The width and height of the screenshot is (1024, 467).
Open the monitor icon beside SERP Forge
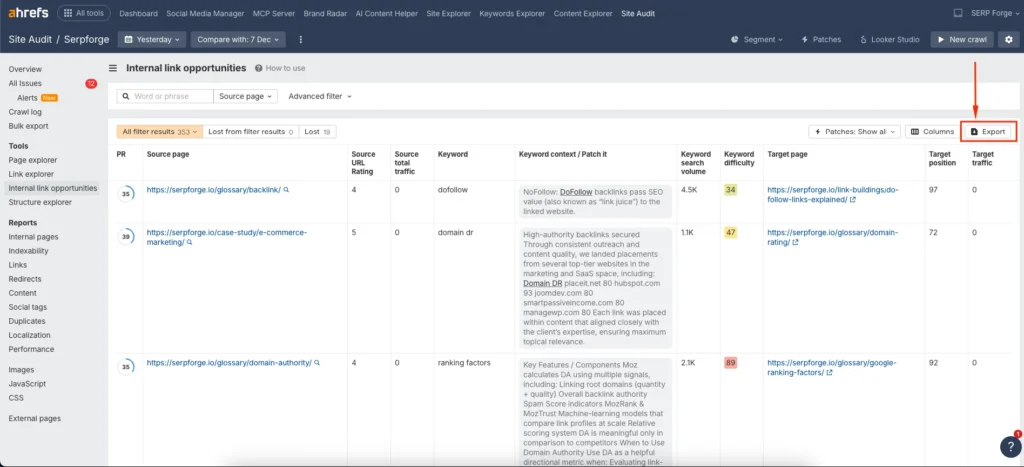click(x=958, y=13)
